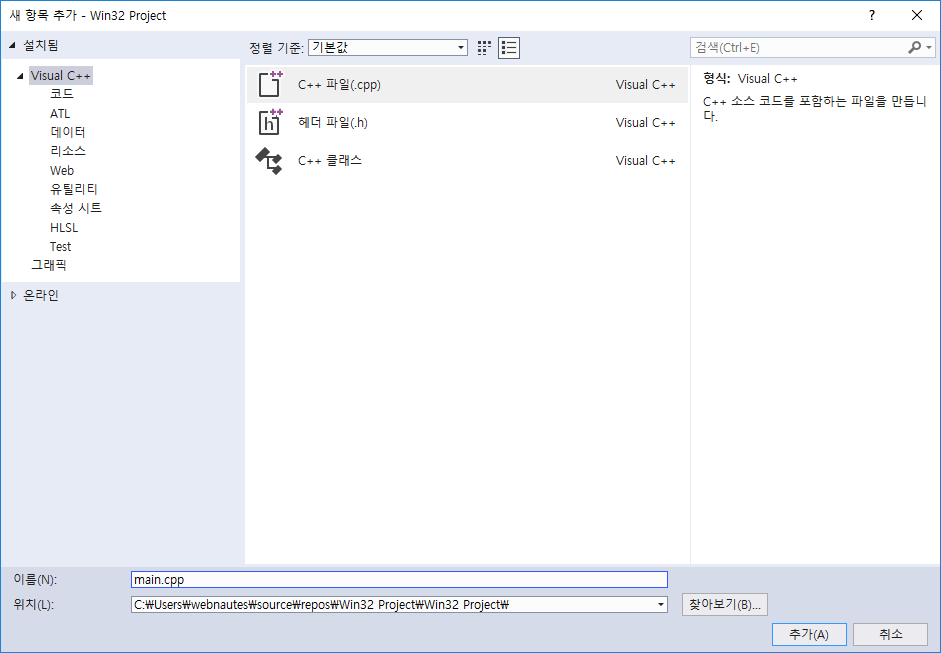
Task: Select the ATL category
Action: pyautogui.click(x=60, y=113)
